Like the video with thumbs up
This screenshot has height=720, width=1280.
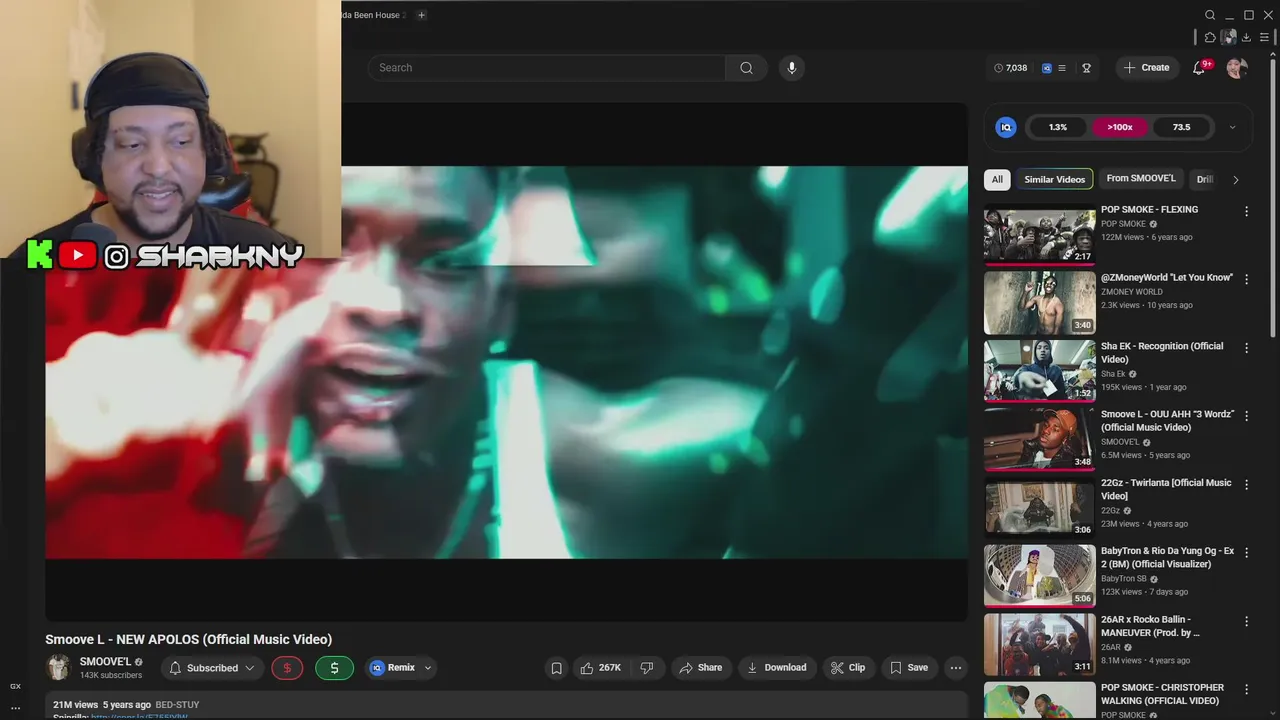point(600,668)
